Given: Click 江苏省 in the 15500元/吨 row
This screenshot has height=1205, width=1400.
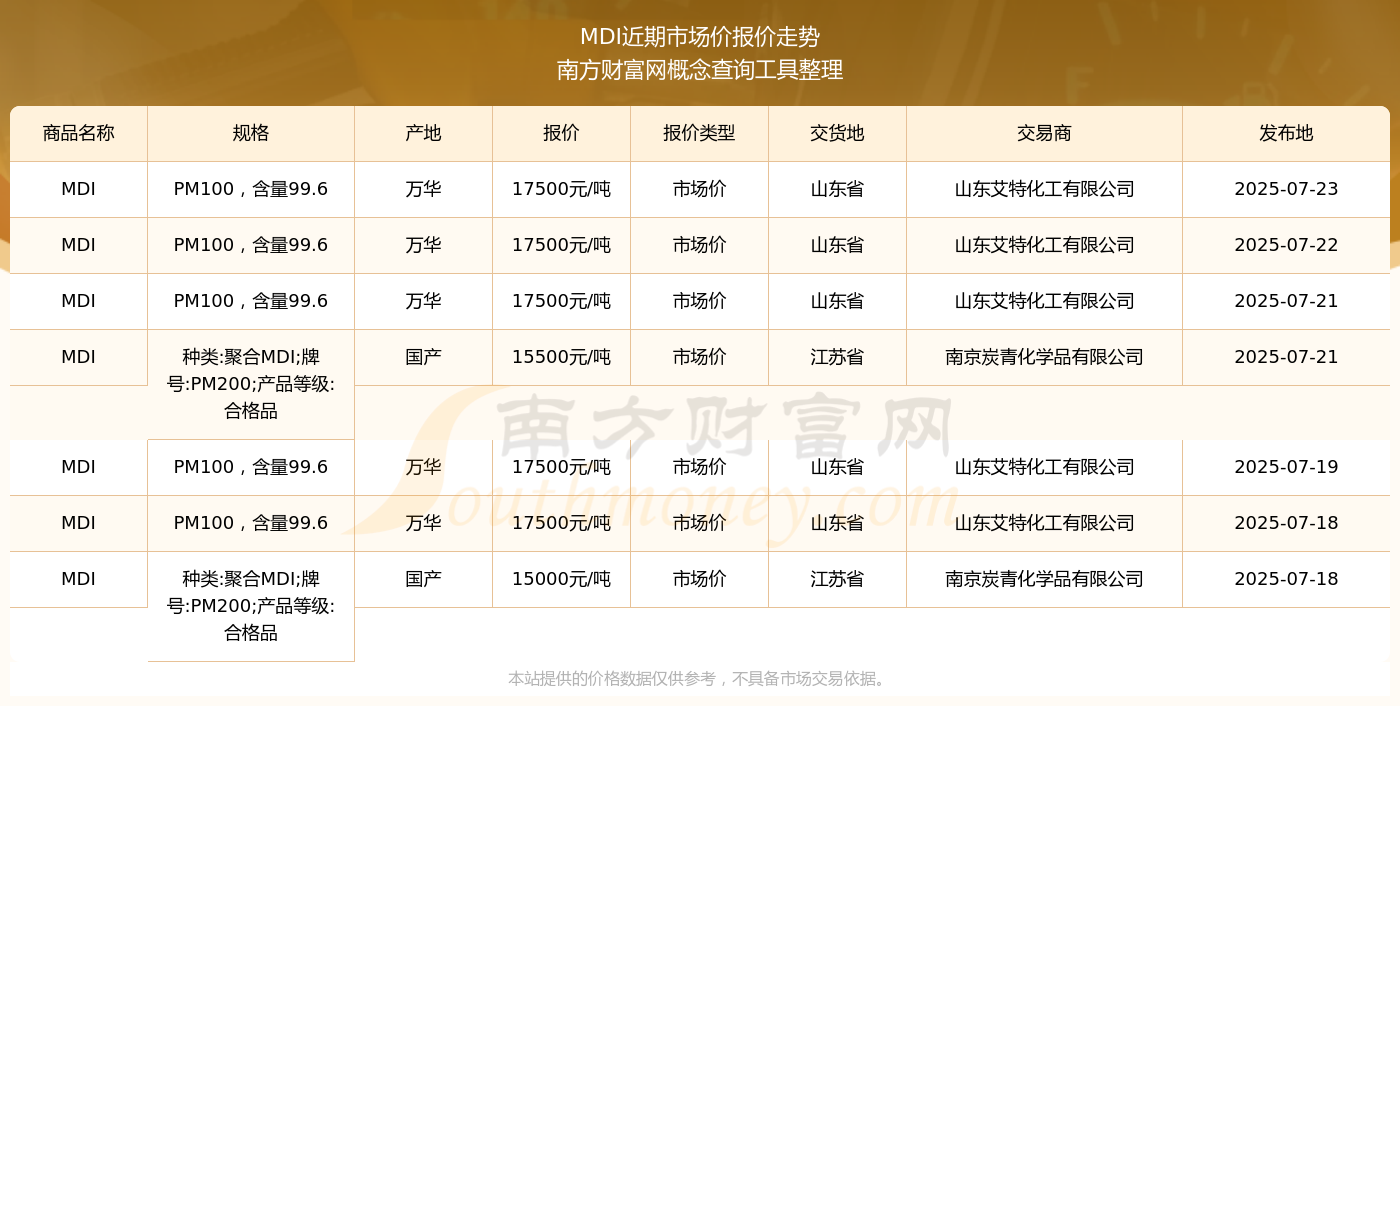Looking at the screenshot, I should click(x=838, y=357).
